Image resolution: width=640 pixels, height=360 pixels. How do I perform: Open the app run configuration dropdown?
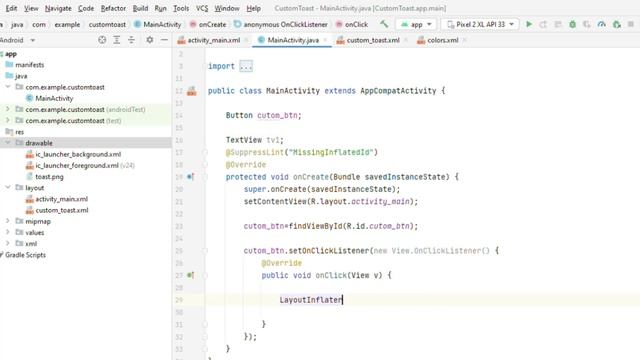pyautogui.click(x=416, y=24)
